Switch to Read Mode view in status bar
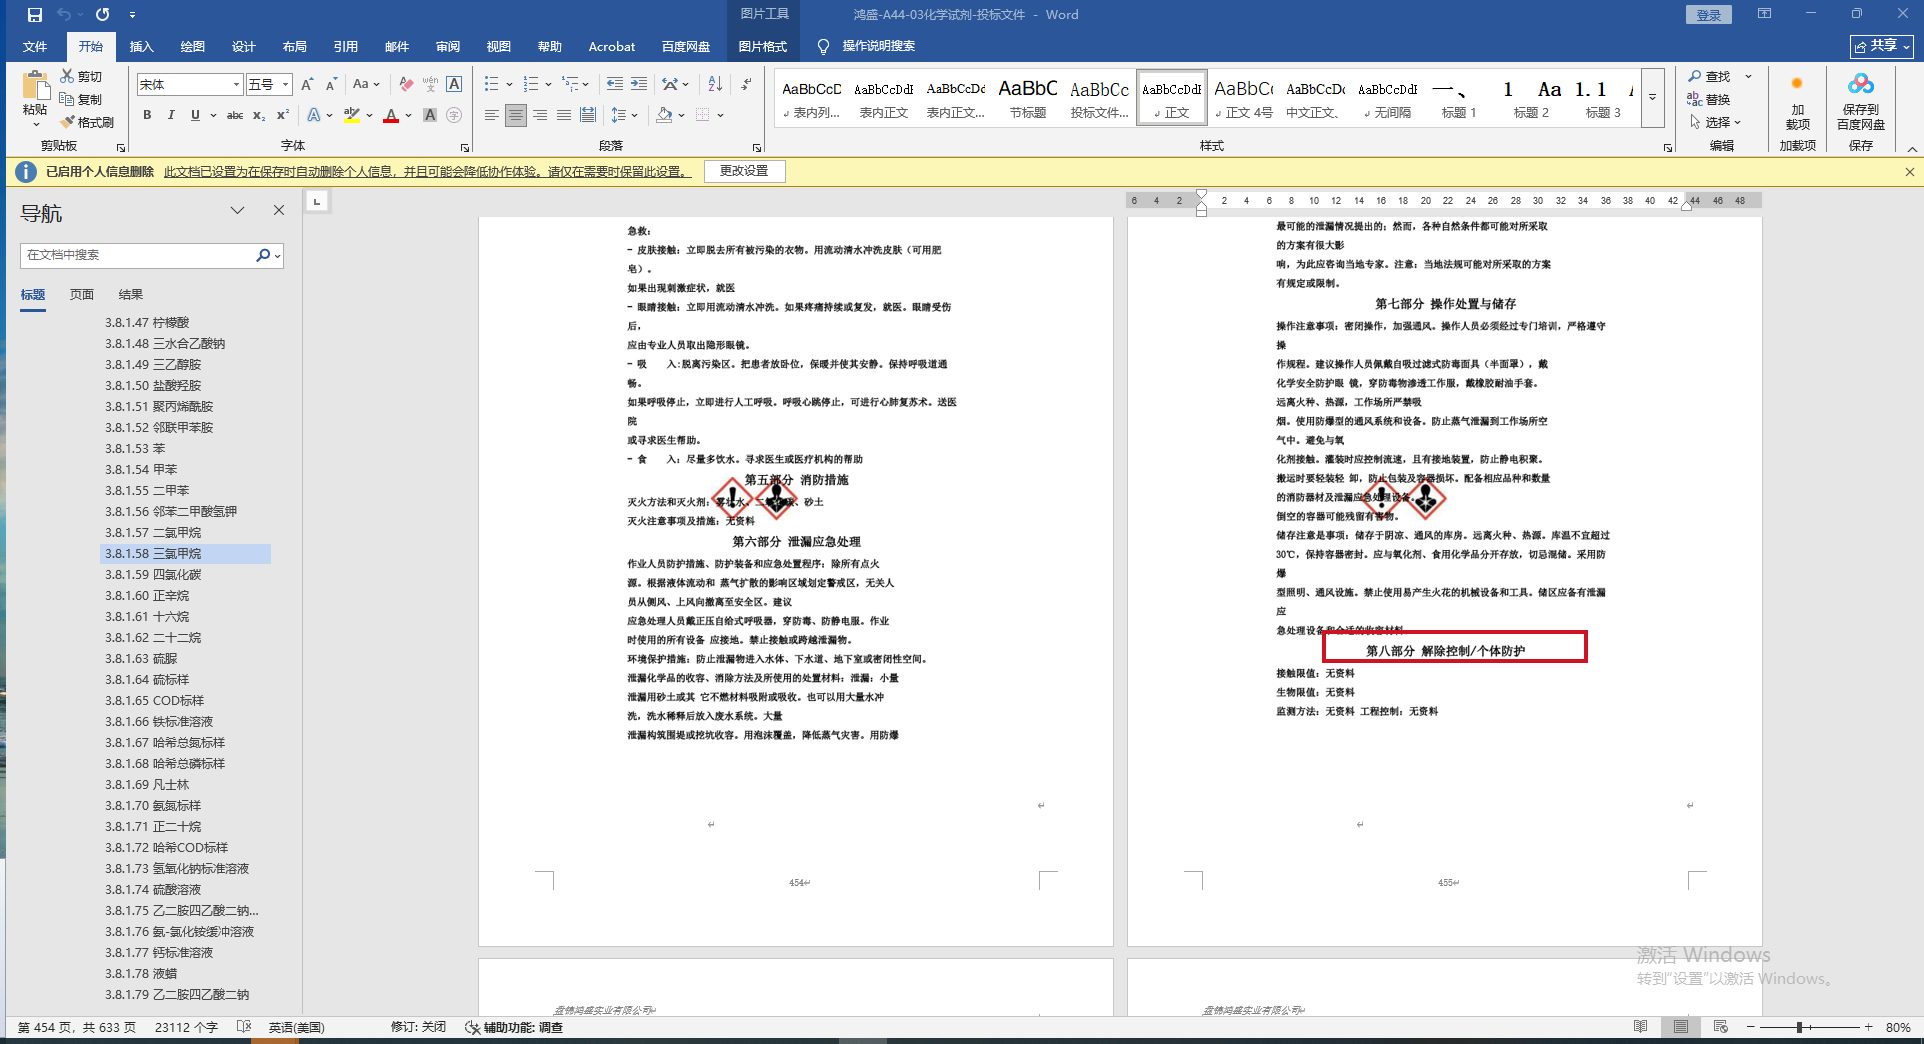This screenshot has width=1924, height=1044. pos(1641,1027)
